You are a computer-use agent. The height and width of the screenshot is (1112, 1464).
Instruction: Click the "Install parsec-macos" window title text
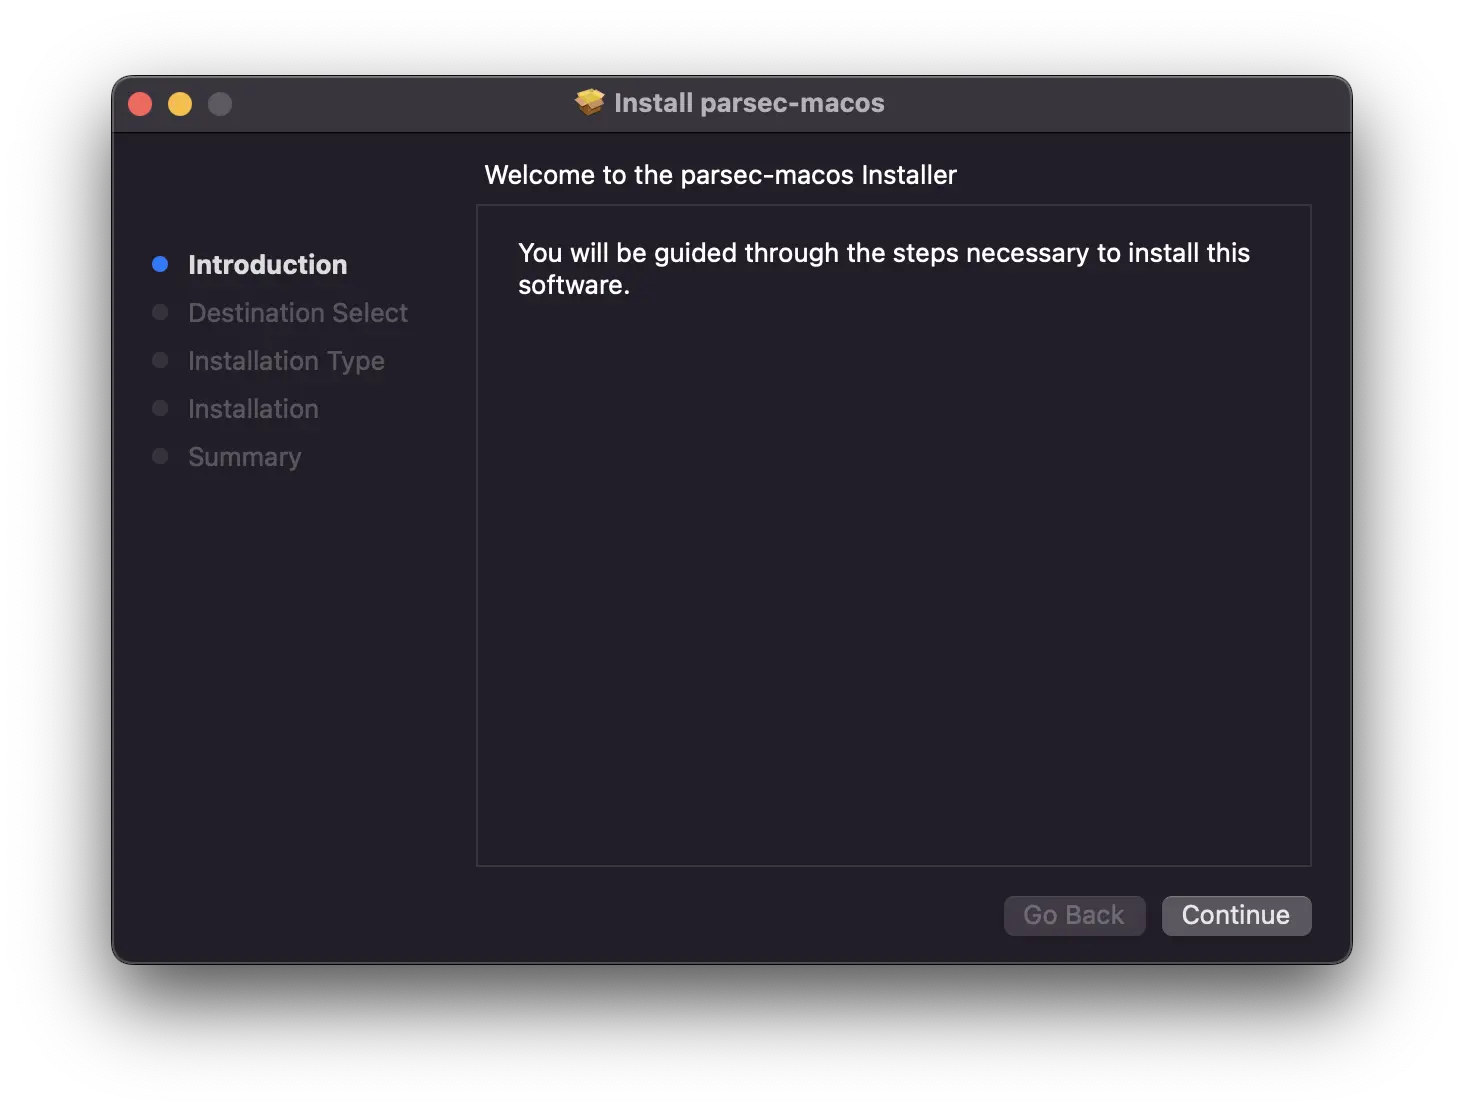click(x=749, y=103)
